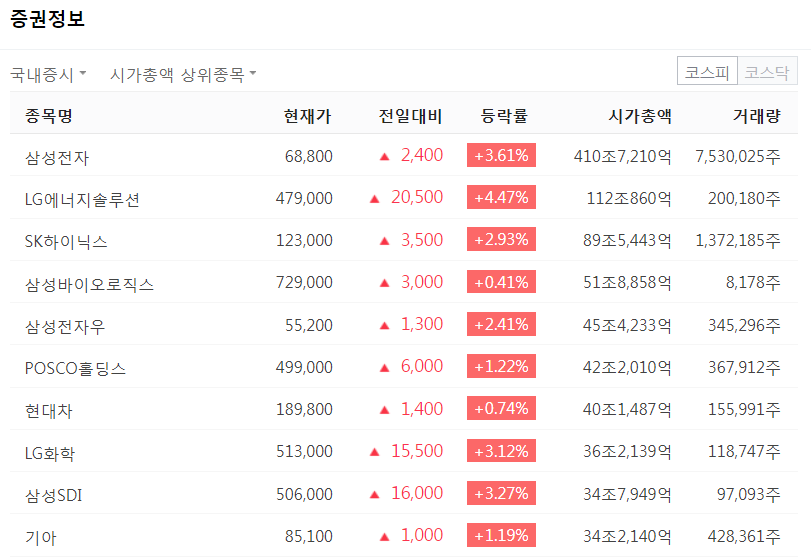Click the +1.22% change rate badge

(x=501, y=366)
